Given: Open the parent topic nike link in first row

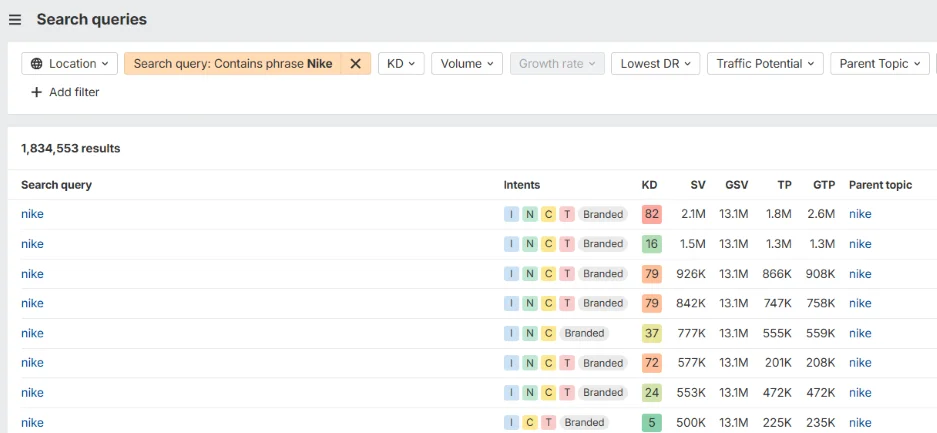Looking at the screenshot, I should 860,214.
